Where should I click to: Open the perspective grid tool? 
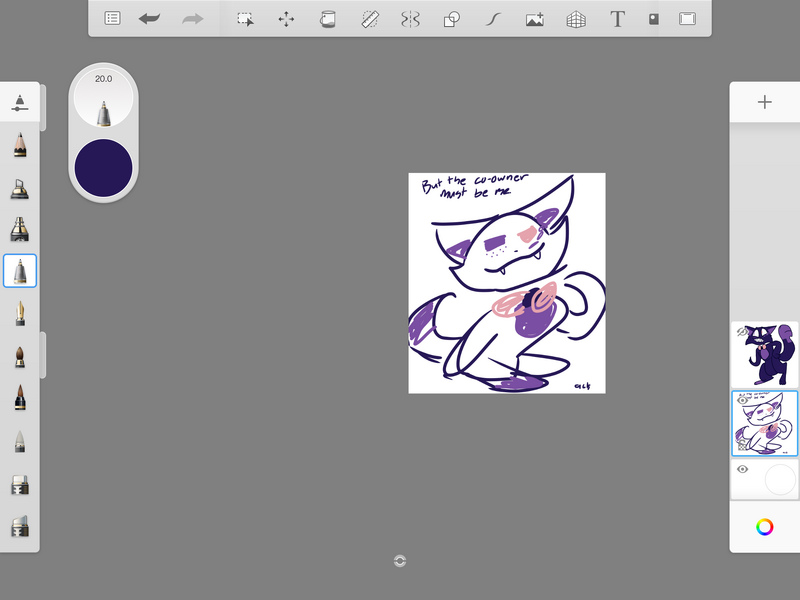[x=575, y=18]
